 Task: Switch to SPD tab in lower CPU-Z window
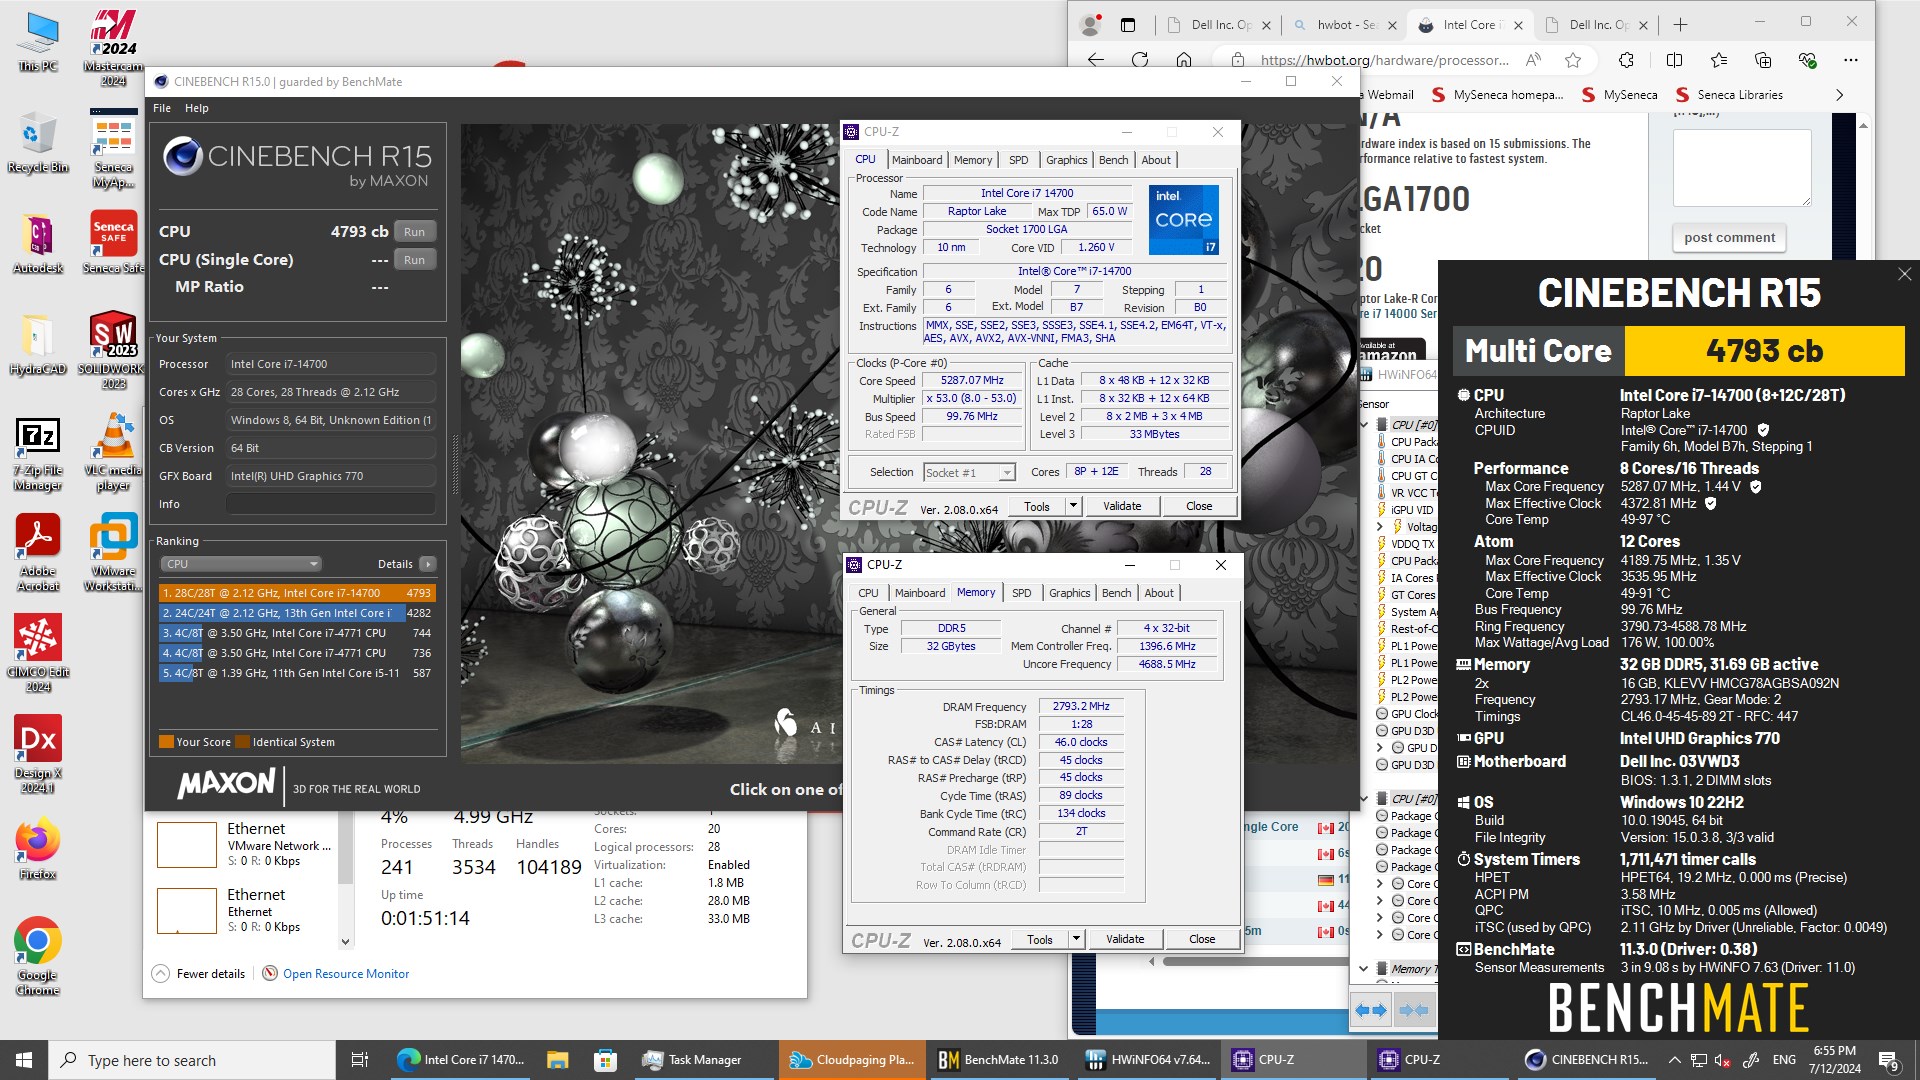click(1021, 593)
